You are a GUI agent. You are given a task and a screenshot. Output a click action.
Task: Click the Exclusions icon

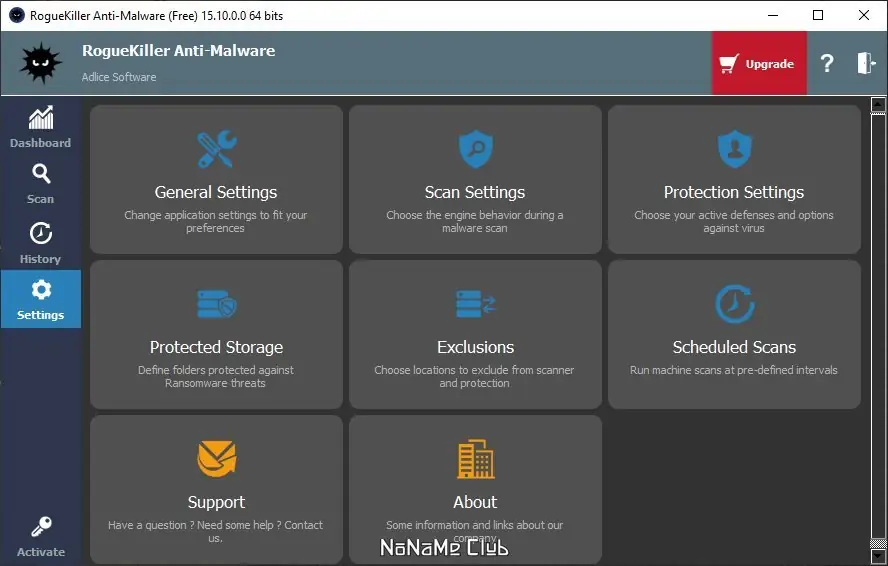475,305
